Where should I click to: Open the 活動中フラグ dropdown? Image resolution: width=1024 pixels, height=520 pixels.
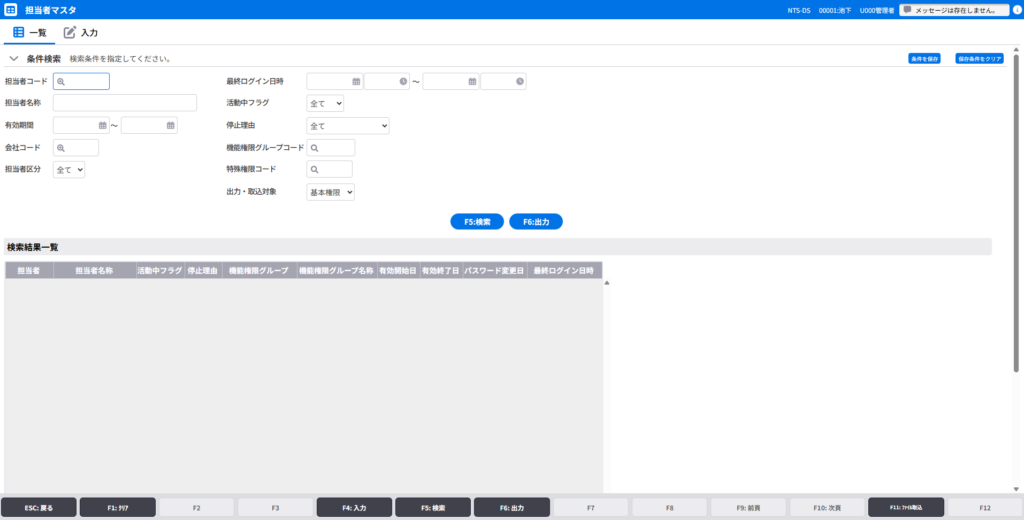325,103
